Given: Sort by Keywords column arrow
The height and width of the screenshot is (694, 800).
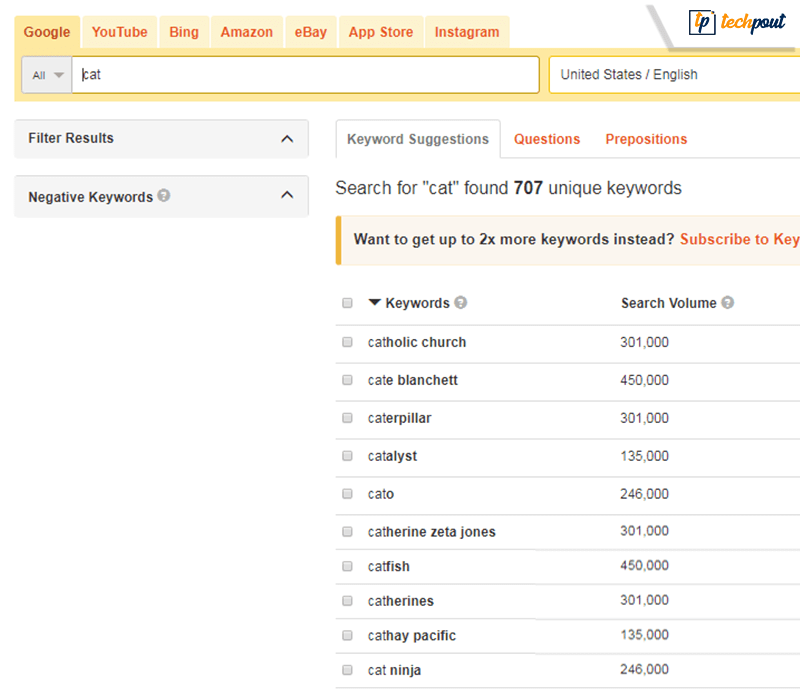Looking at the screenshot, I should [x=374, y=302].
